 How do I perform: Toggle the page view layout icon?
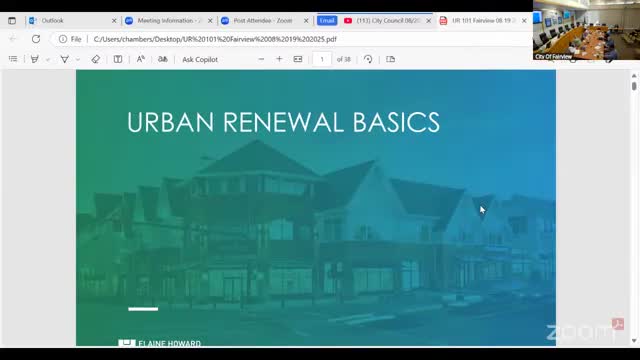[391, 59]
